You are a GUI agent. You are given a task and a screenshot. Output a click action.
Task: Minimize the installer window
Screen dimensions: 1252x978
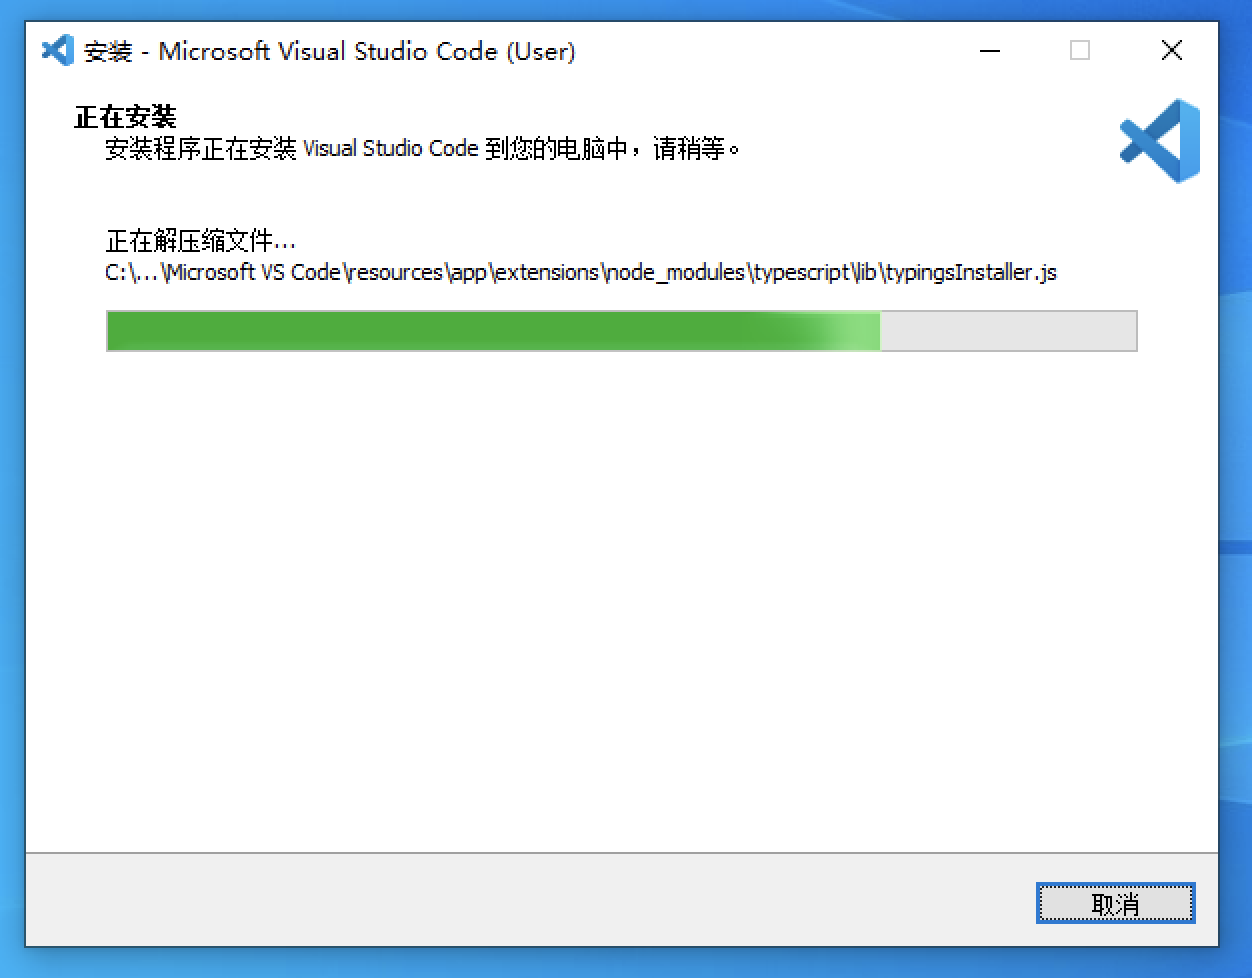point(990,50)
